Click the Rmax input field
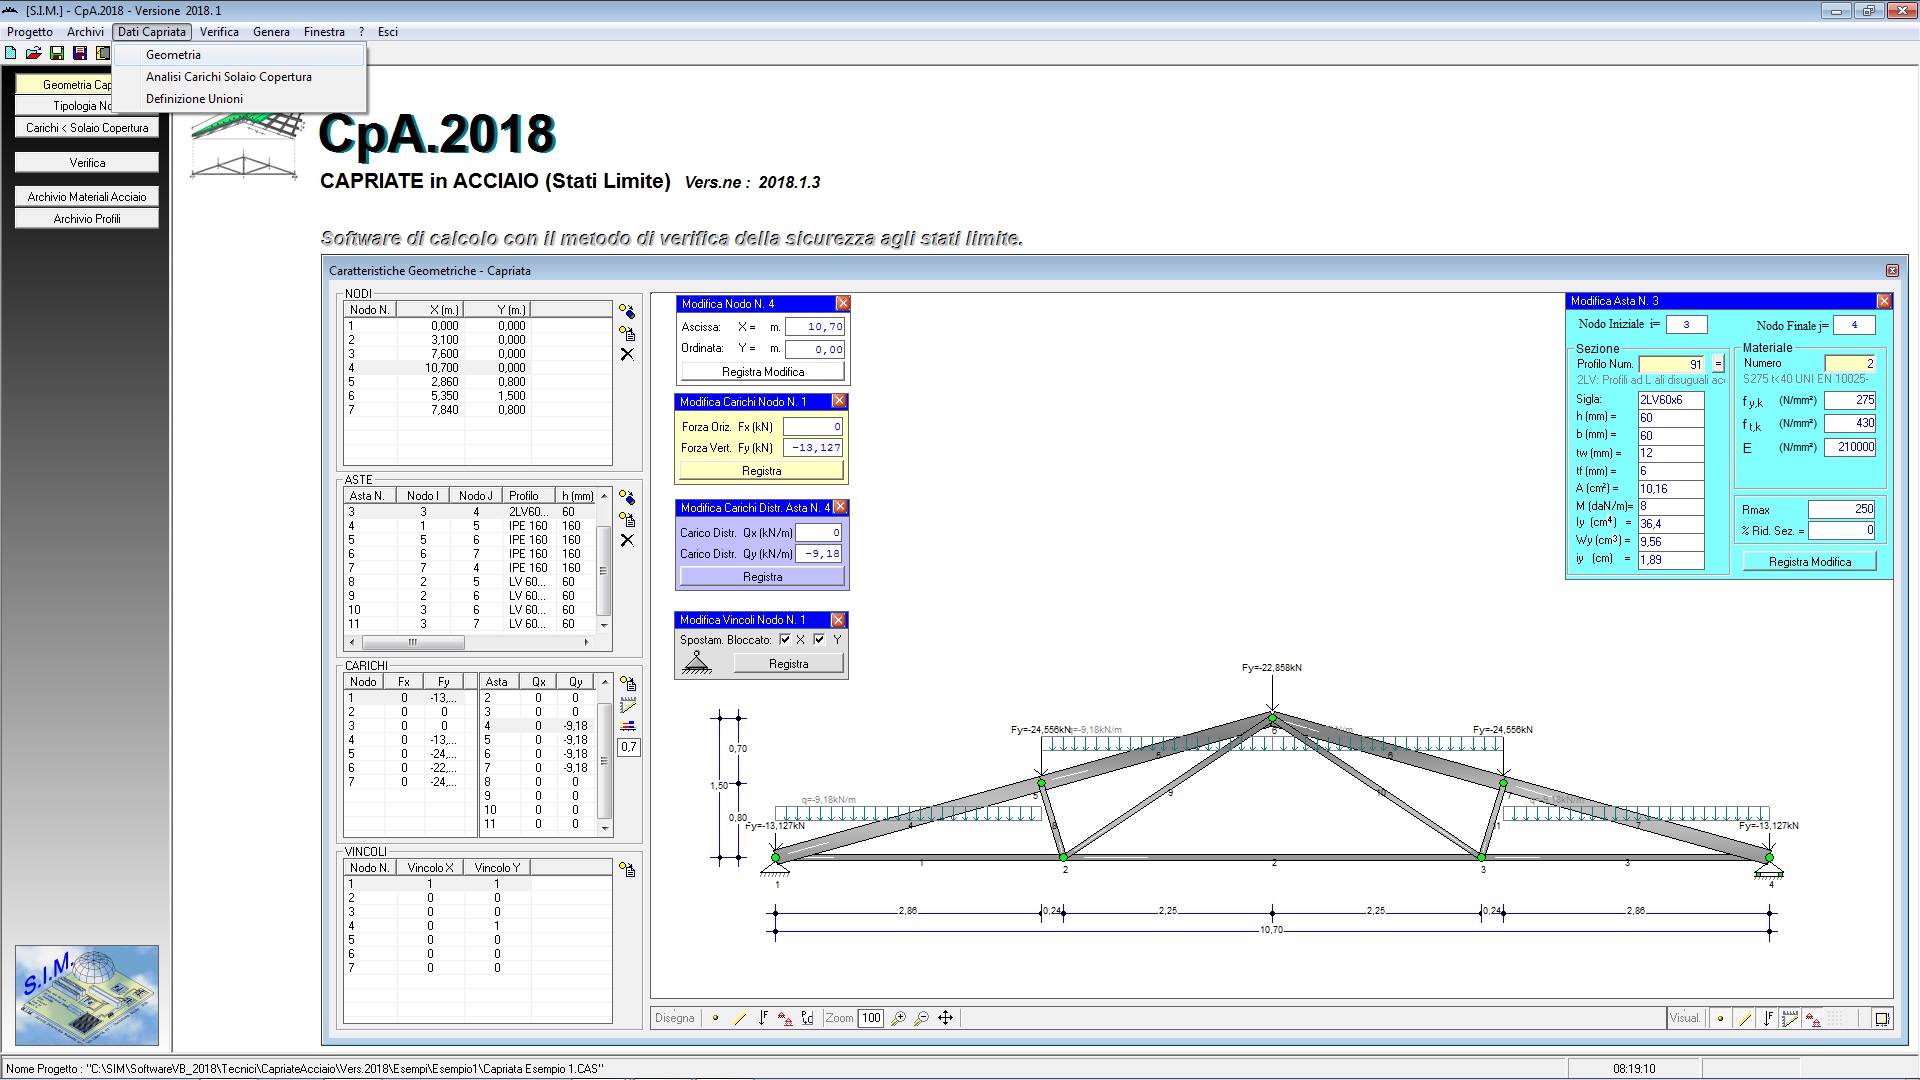Viewport: 1920px width, 1080px height. [x=1842, y=509]
